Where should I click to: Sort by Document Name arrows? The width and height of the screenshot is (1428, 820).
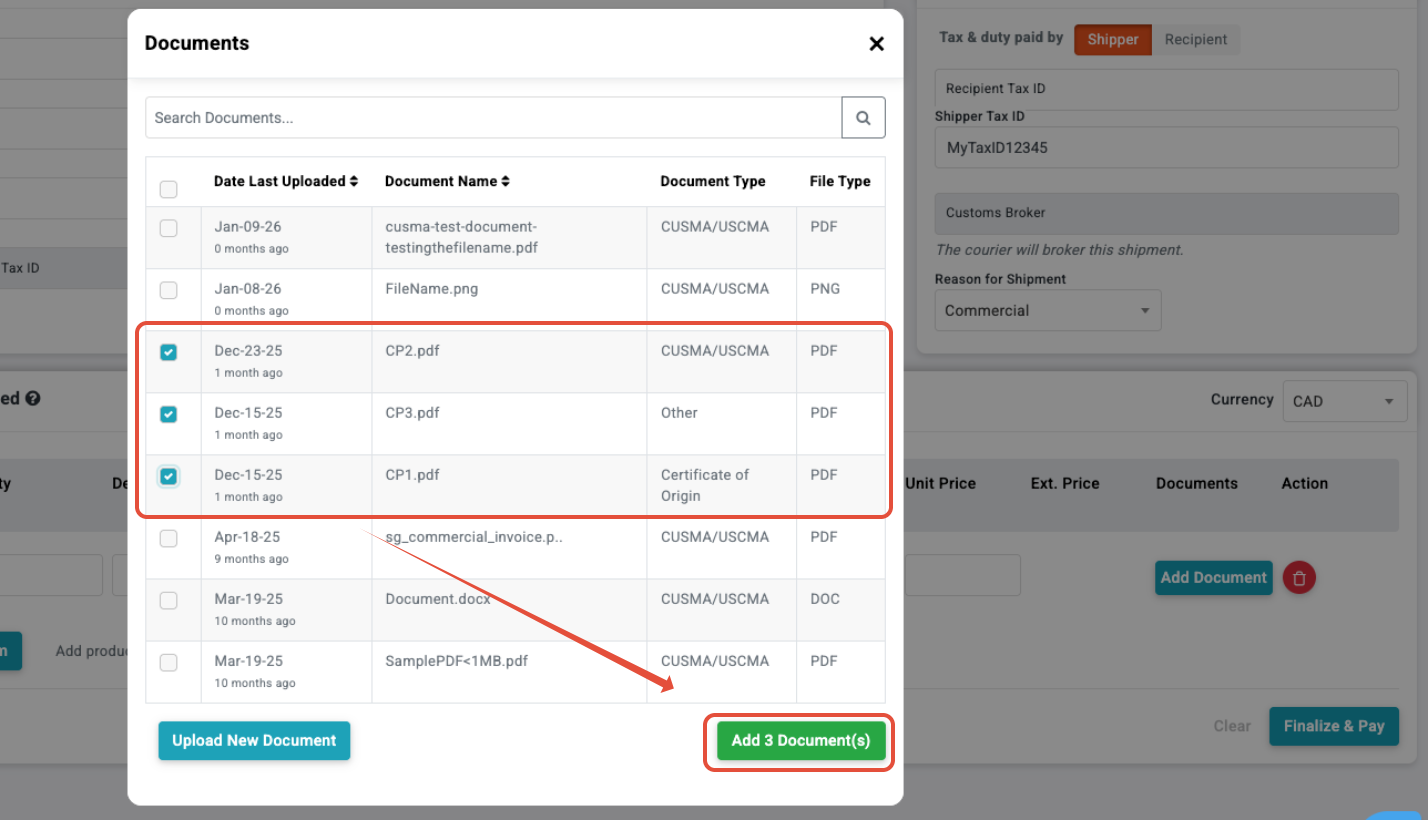[x=505, y=181]
